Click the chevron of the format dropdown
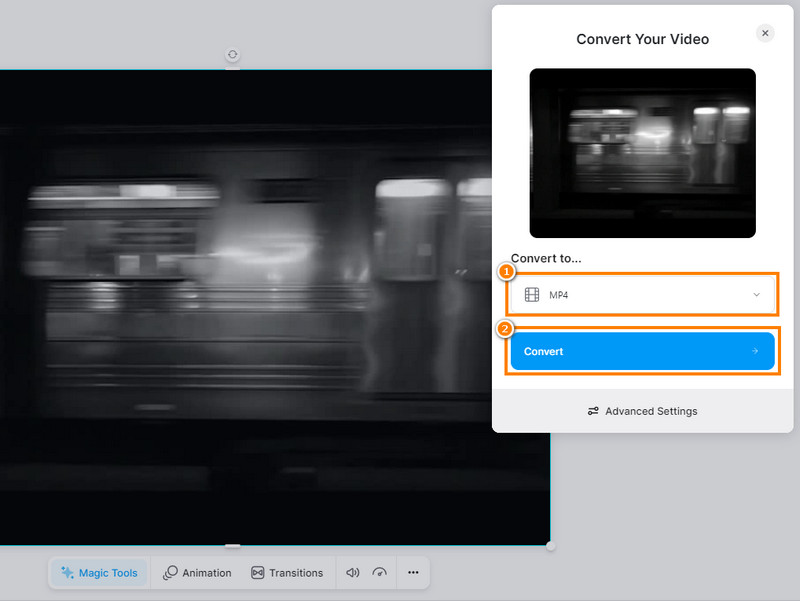This screenshot has height=601, width=800. pos(757,294)
